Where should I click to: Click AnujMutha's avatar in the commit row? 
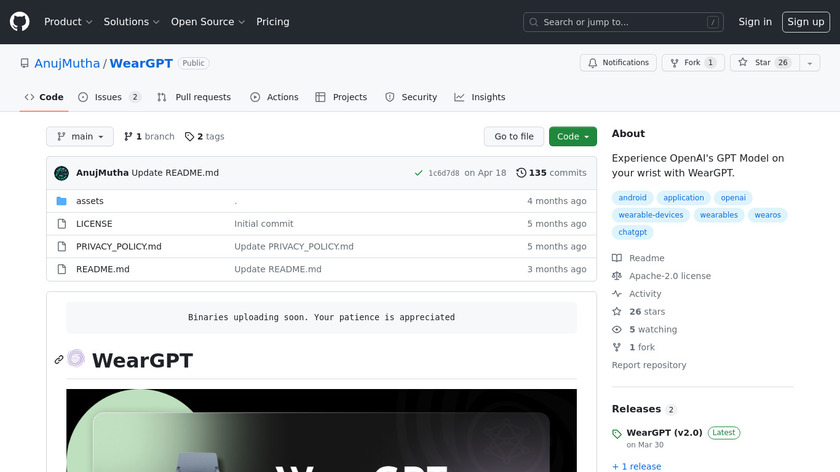click(x=61, y=173)
